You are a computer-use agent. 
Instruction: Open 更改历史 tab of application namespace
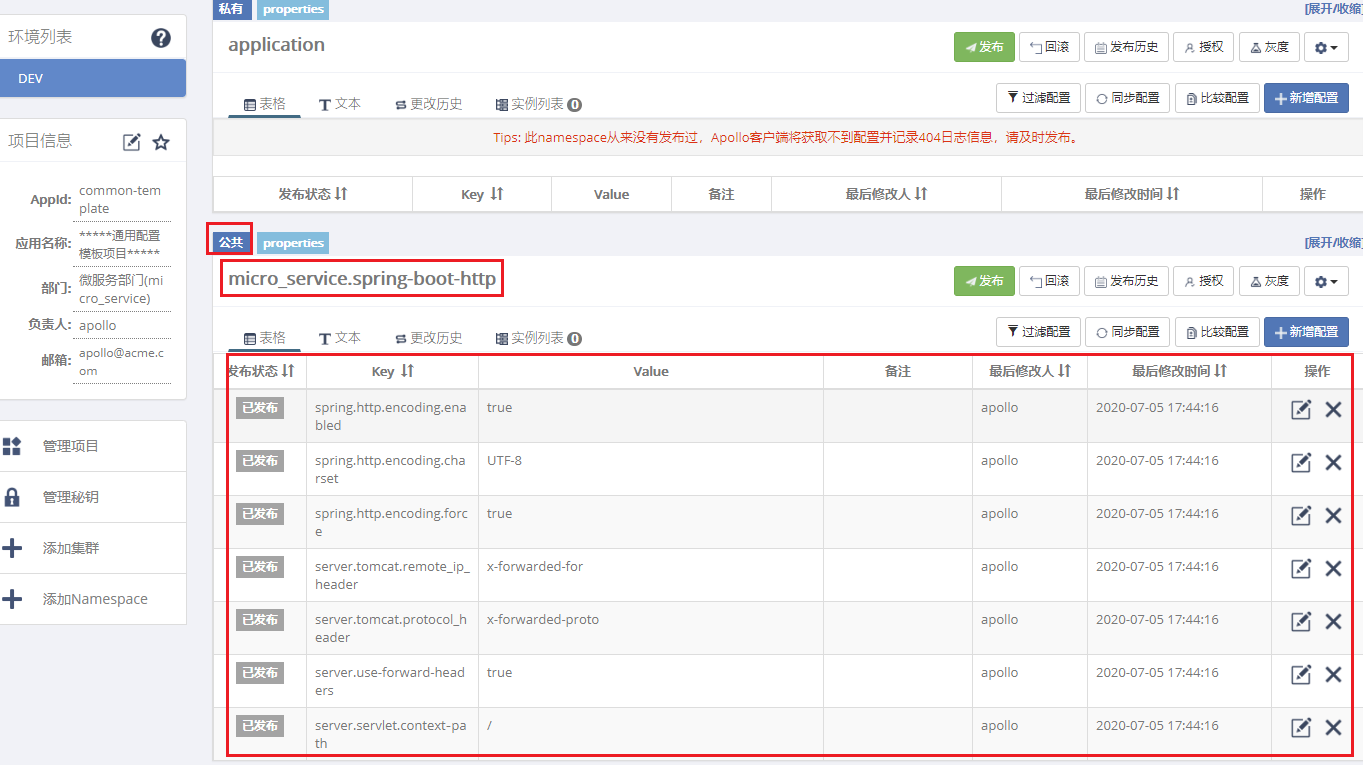tap(429, 104)
